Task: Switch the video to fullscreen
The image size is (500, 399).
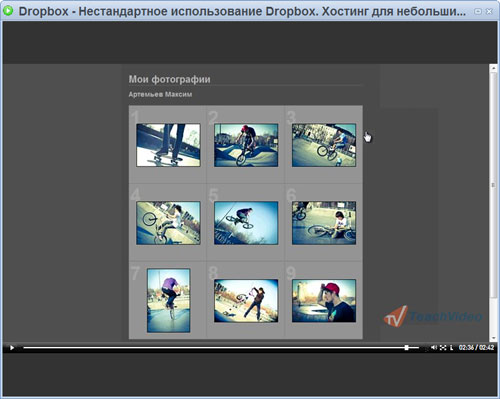Action: coord(443,348)
